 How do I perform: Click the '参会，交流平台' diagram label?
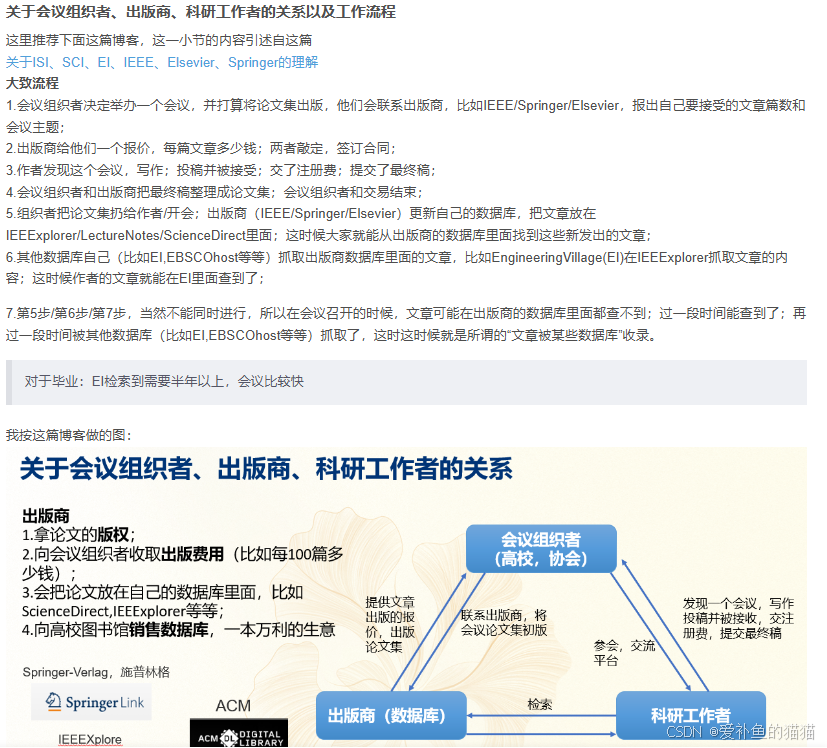[x=624, y=653]
